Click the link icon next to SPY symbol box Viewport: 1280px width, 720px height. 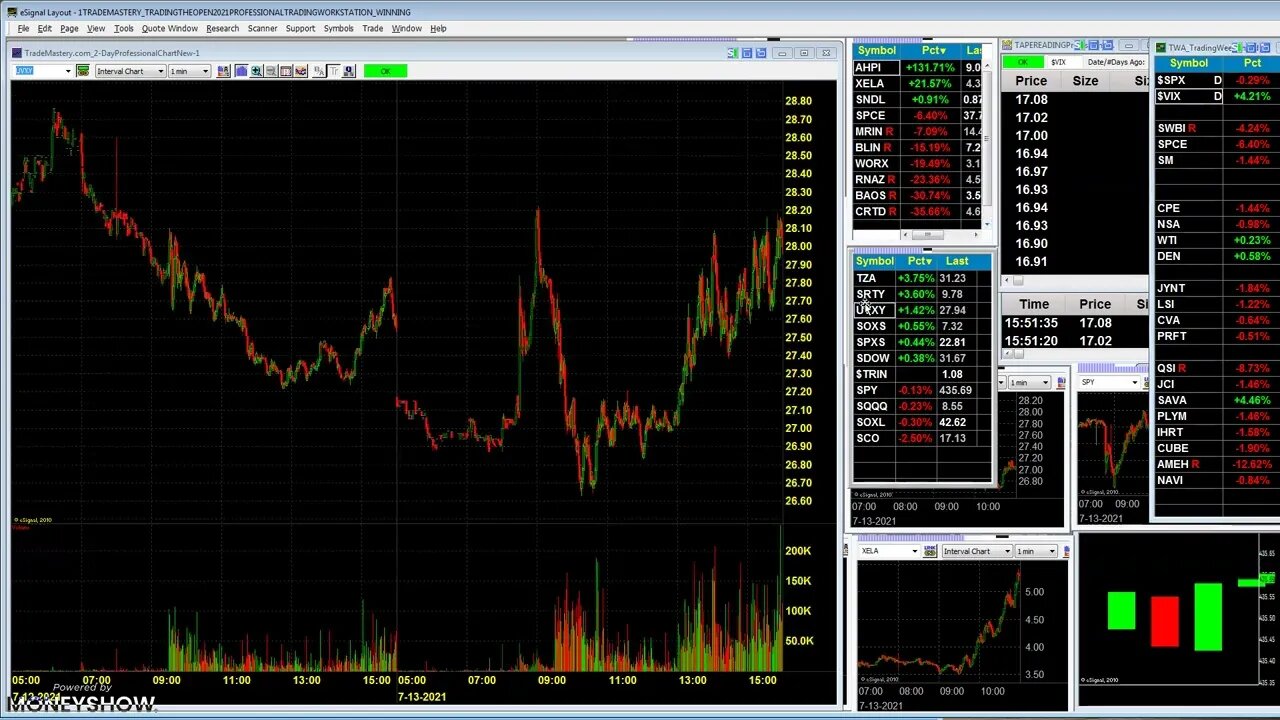[x=1146, y=382]
